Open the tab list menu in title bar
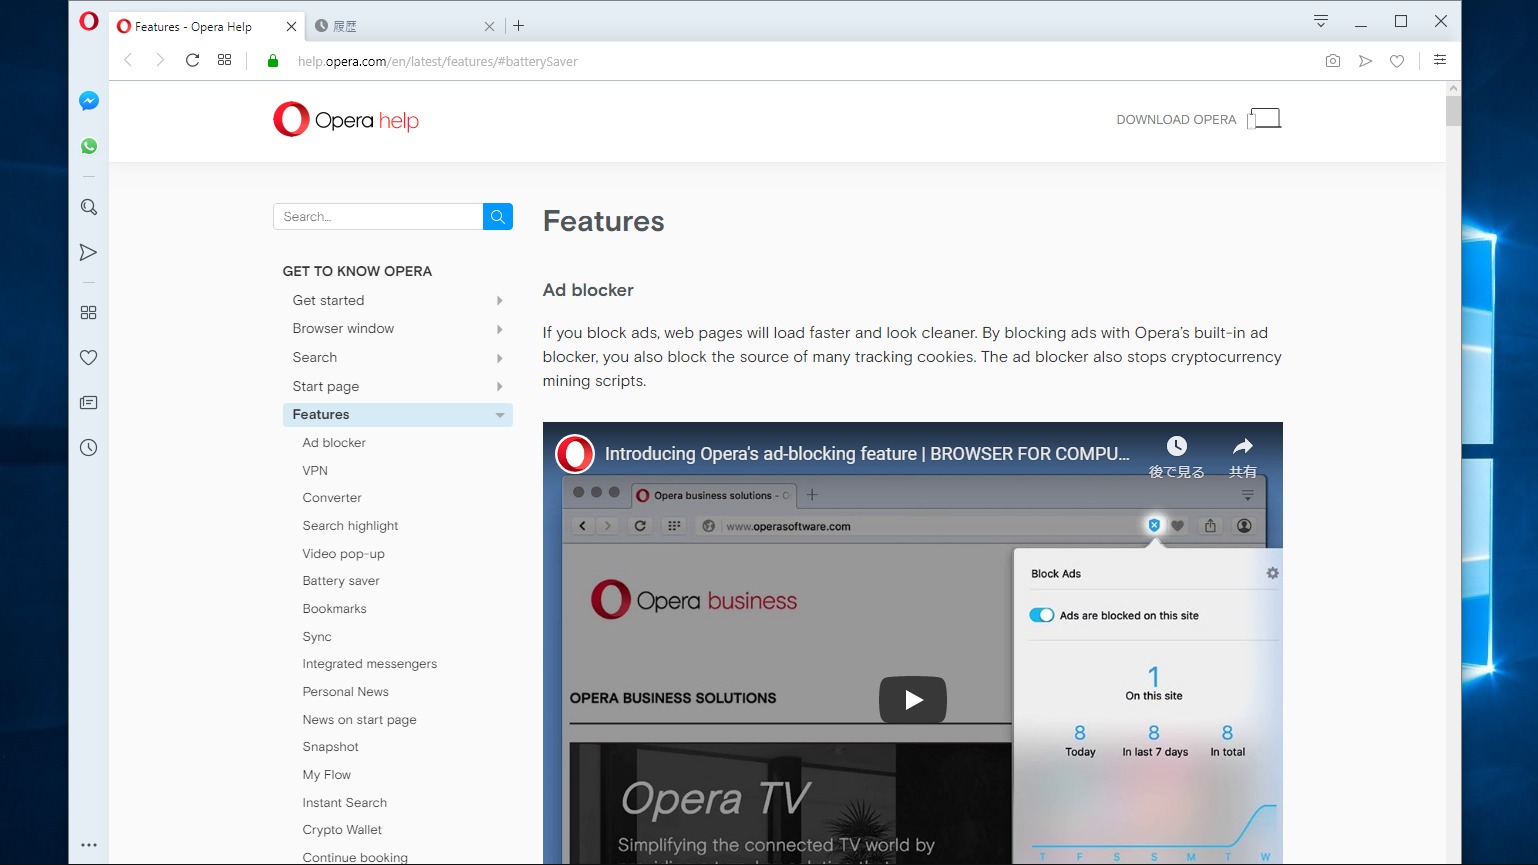This screenshot has width=1538, height=865. pos(1321,21)
